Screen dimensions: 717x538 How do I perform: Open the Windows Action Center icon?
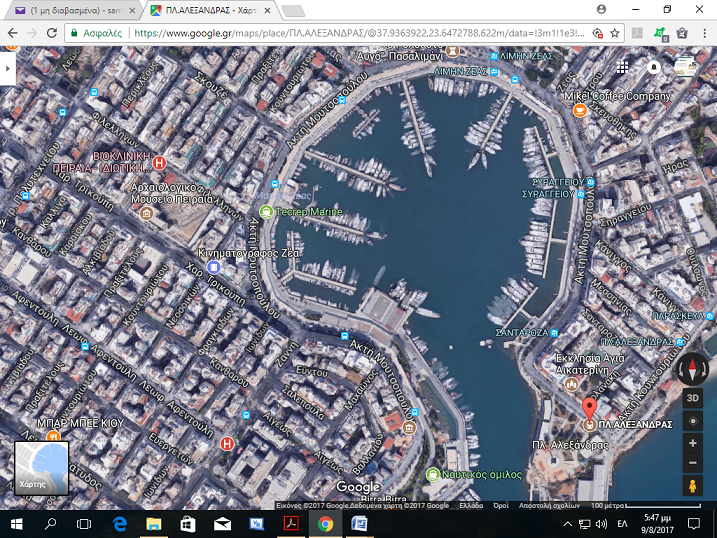[x=694, y=524]
